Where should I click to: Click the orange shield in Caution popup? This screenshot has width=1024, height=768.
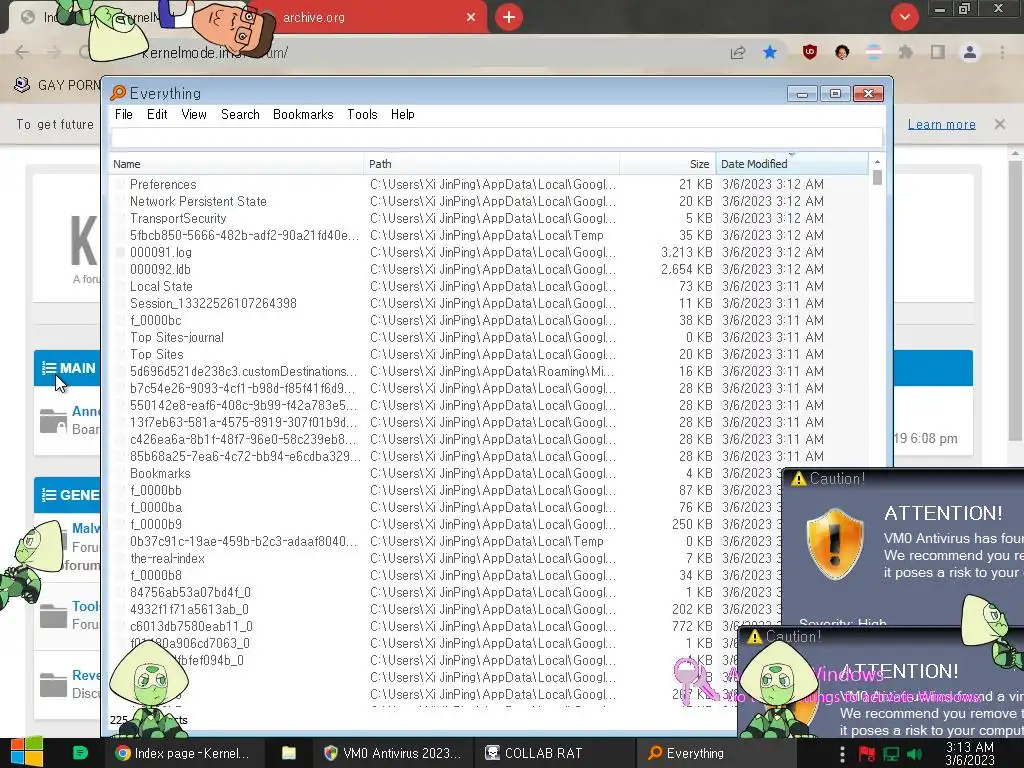[x=835, y=544]
